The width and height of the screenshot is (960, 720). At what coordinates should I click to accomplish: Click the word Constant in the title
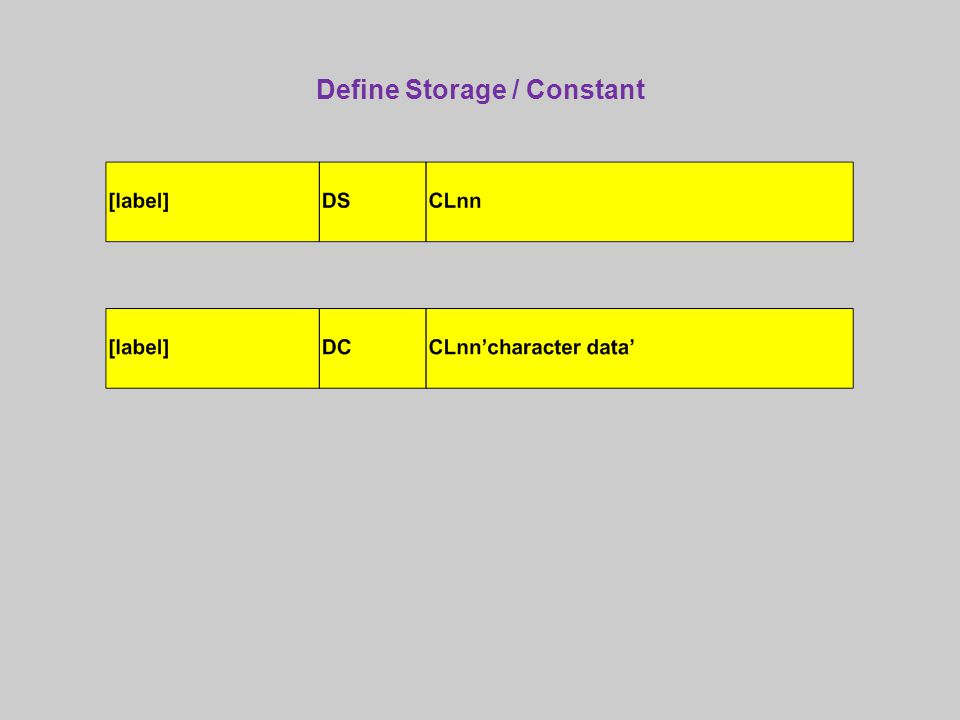click(x=585, y=89)
